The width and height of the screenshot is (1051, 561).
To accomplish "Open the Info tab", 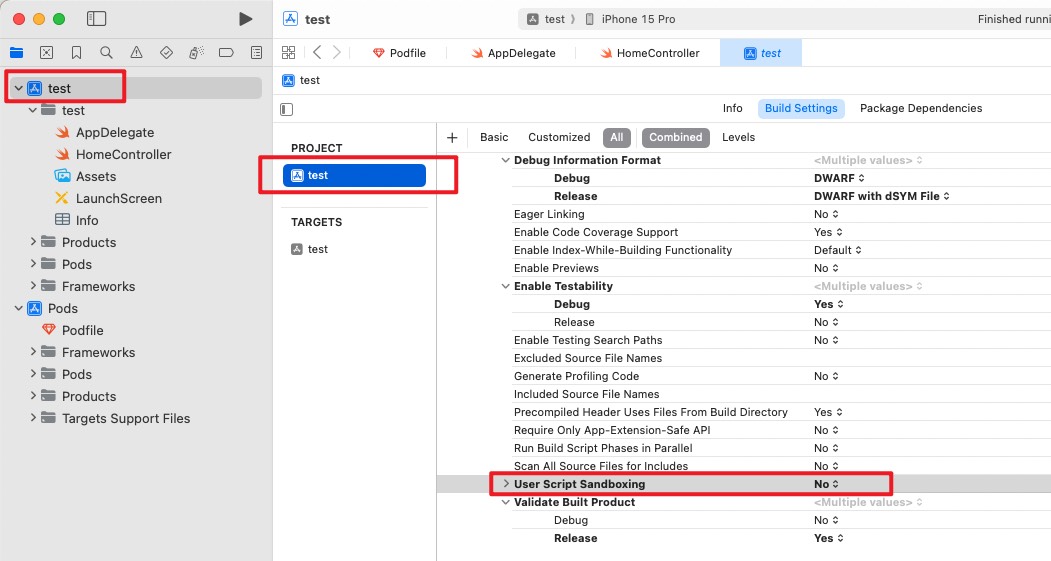I will click(733, 108).
